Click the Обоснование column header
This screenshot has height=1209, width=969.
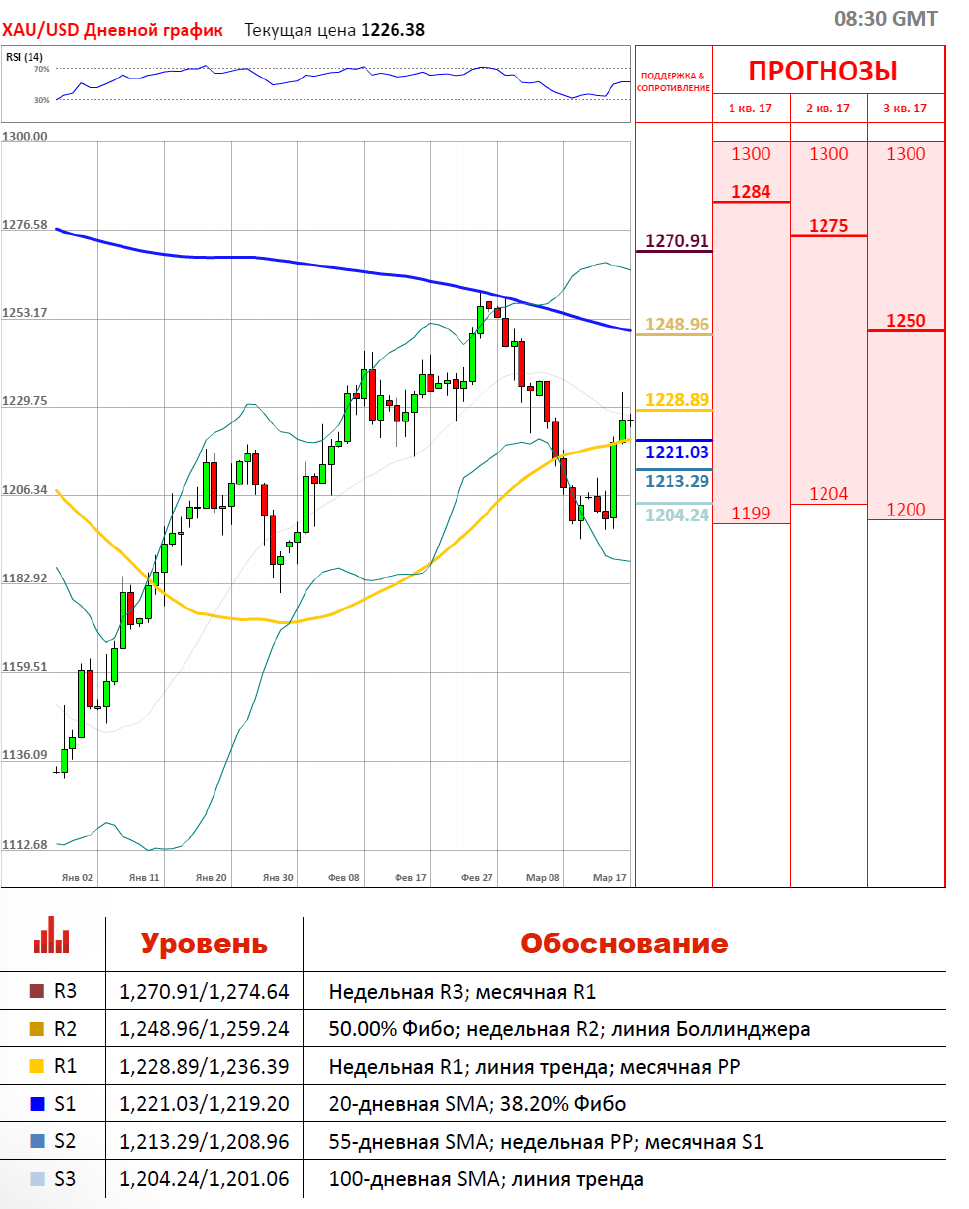coord(624,944)
